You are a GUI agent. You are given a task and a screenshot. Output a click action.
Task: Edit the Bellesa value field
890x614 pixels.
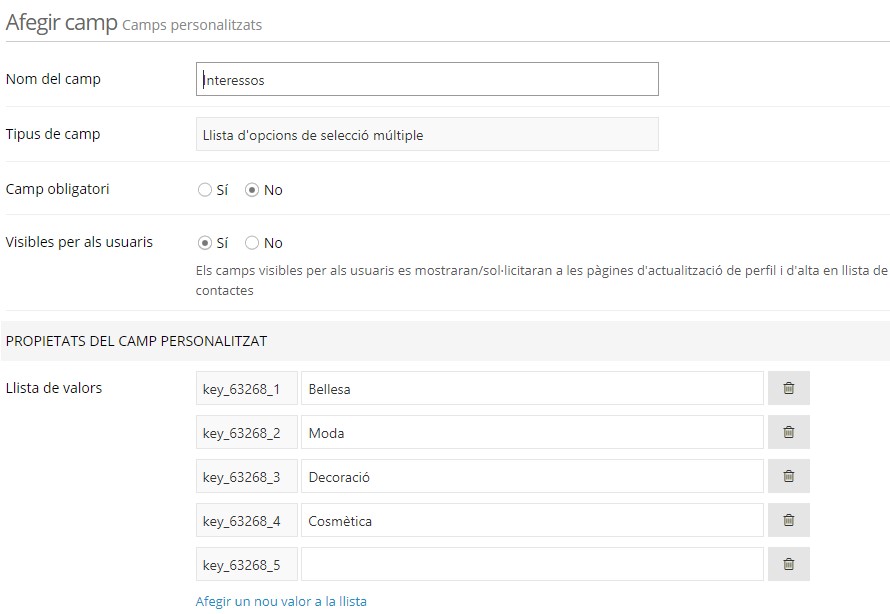pos(532,389)
